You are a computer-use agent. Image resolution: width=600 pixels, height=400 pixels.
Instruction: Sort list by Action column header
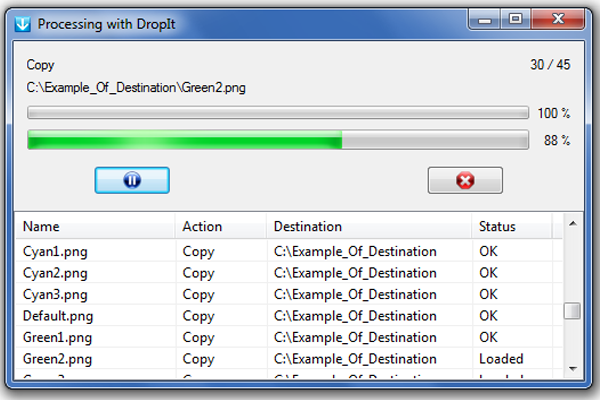(x=221, y=226)
